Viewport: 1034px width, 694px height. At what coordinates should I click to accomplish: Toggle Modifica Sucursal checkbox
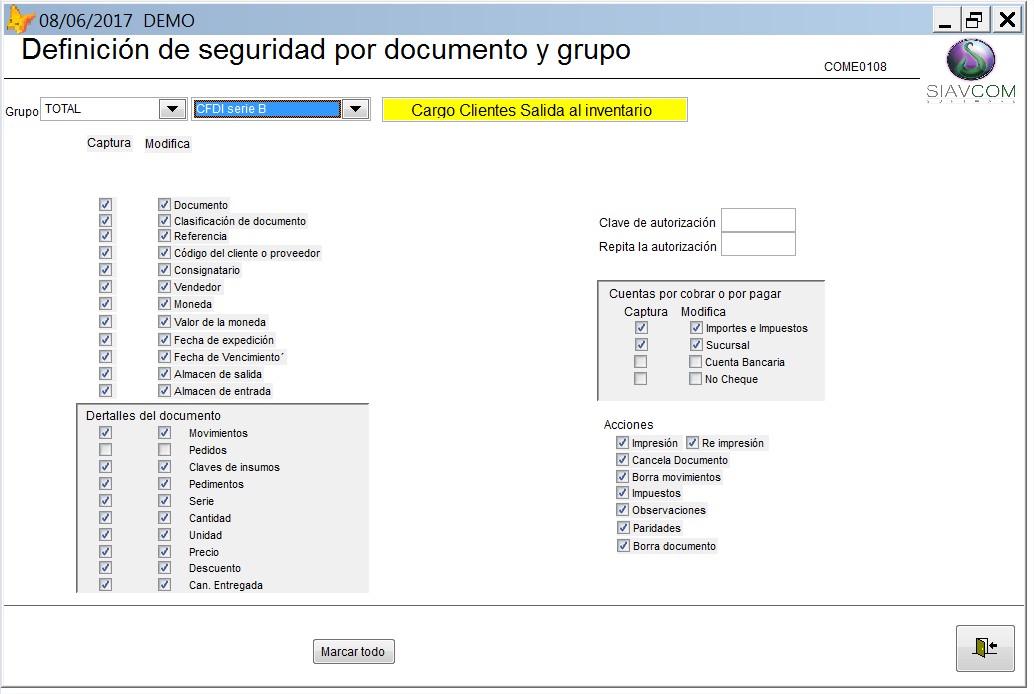tap(696, 344)
